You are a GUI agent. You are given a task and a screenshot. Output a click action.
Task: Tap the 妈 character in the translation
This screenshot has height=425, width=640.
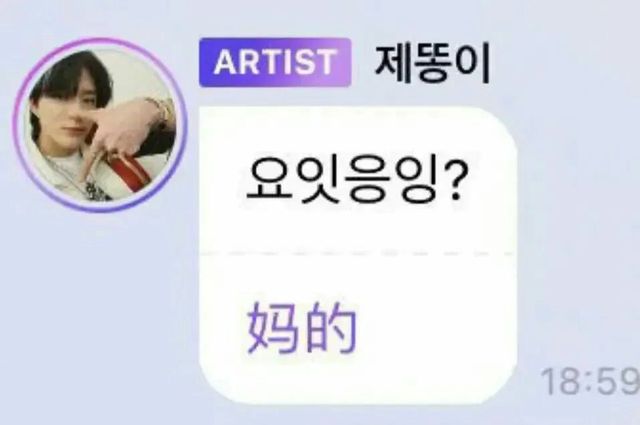(272, 328)
